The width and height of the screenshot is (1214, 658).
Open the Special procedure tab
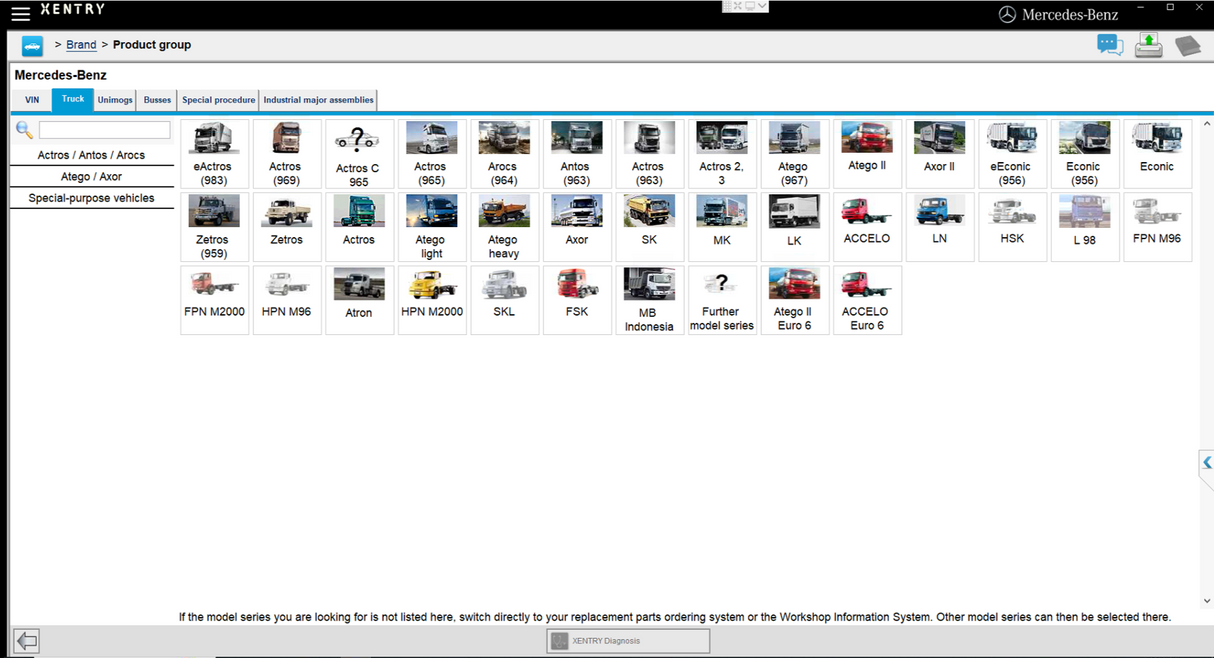218,100
